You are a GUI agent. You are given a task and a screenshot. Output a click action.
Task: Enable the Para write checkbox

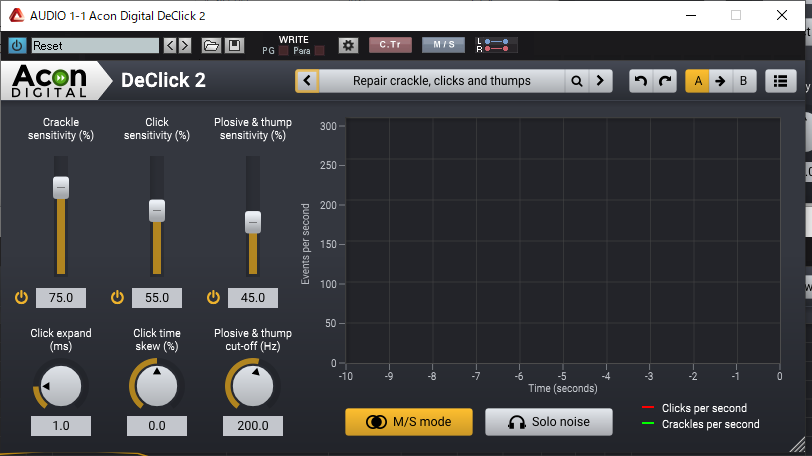320,51
